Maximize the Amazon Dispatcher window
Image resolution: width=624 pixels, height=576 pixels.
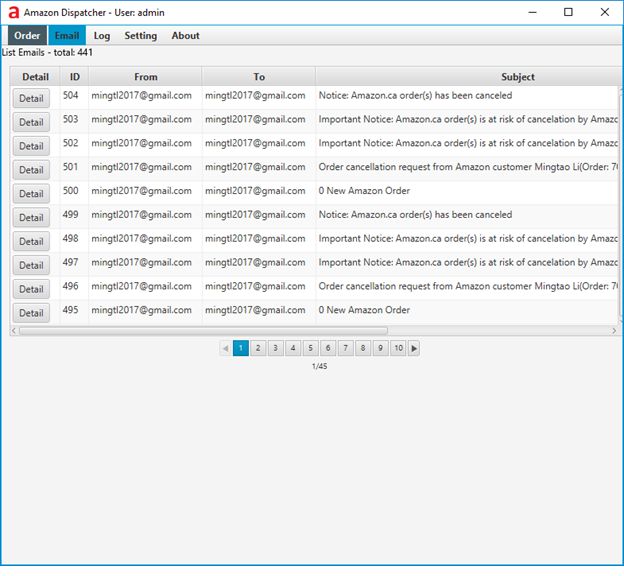pyautogui.click(x=568, y=12)
